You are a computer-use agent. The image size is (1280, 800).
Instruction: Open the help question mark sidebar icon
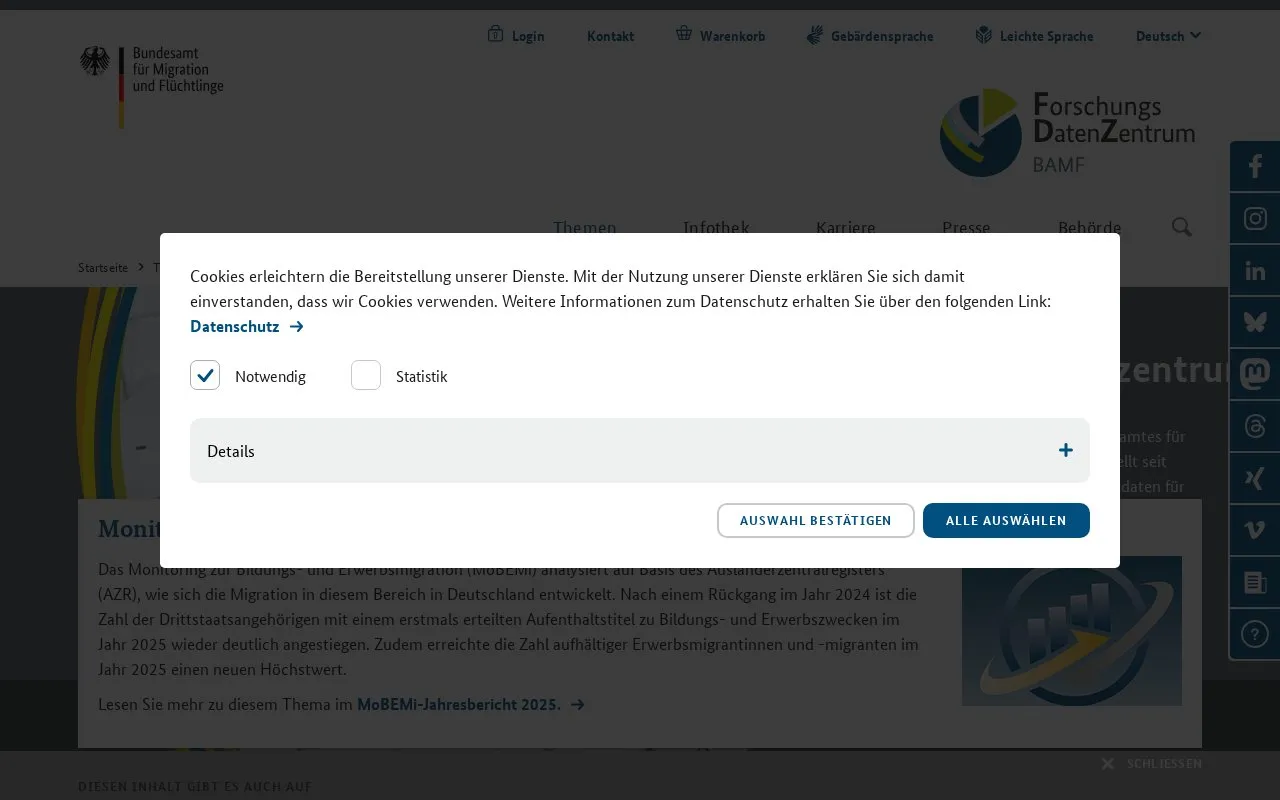(x=1255, y=634)
